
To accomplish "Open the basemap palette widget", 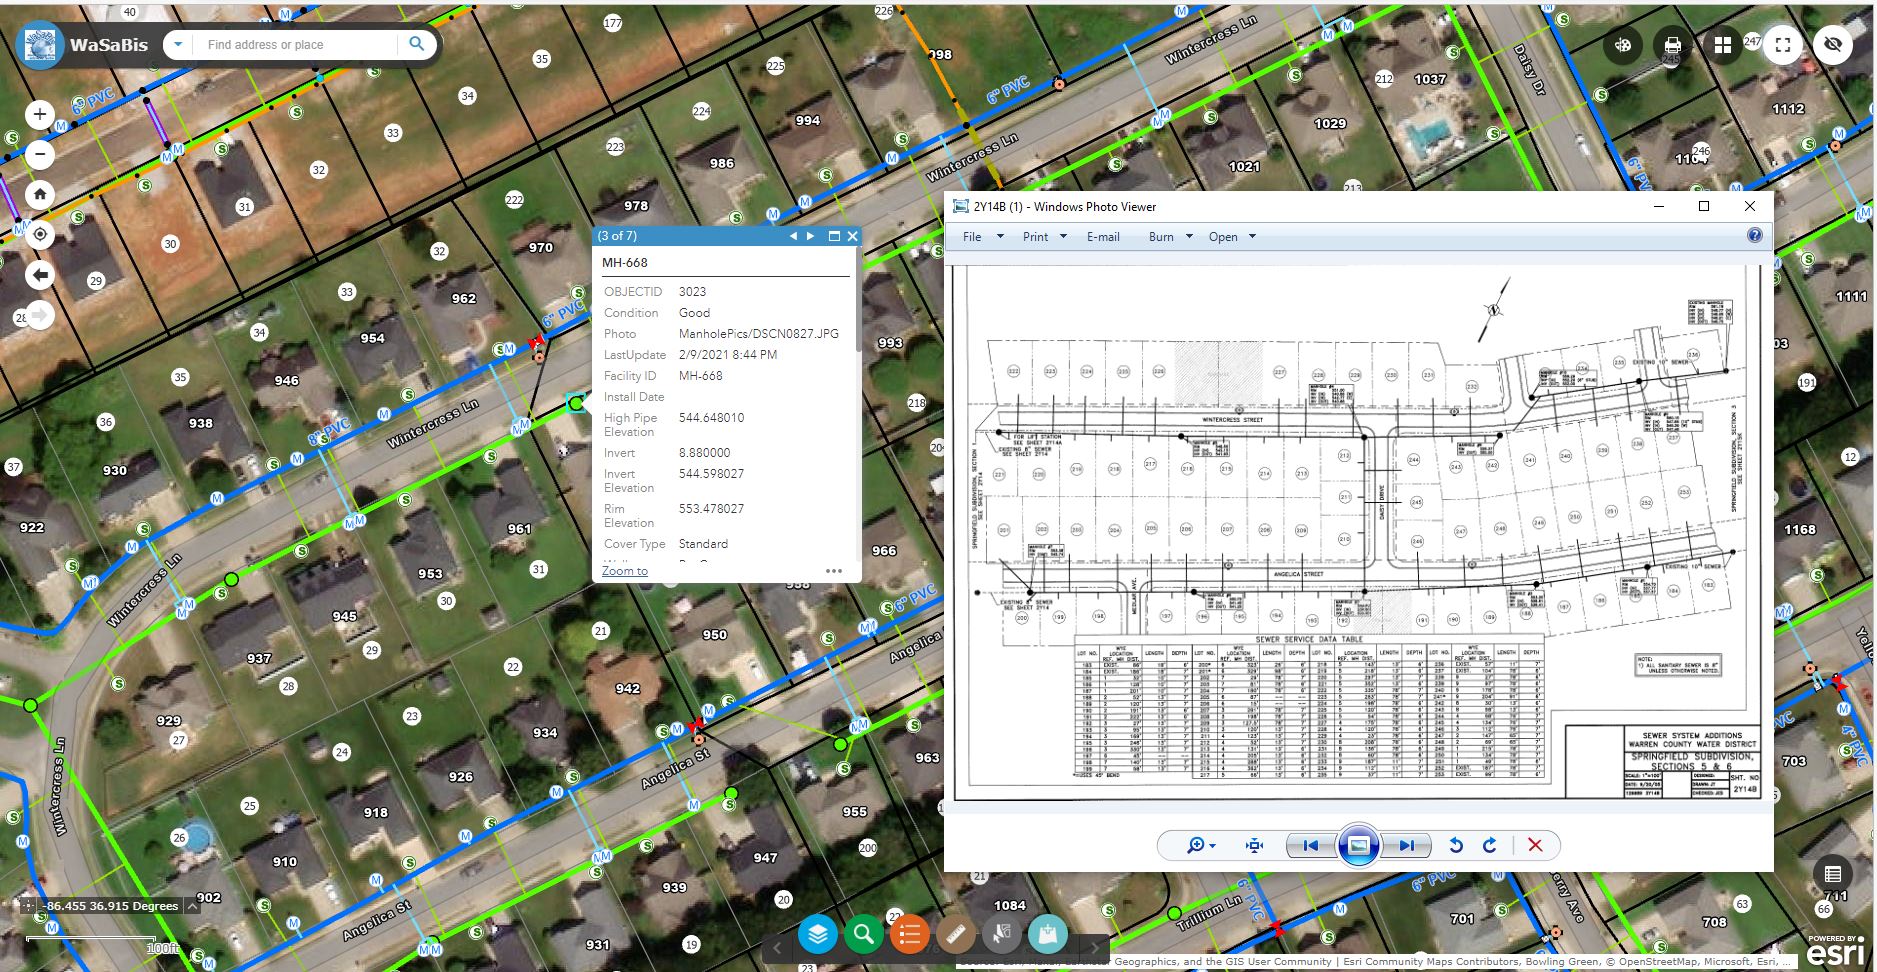I will (x=1623, y=45).
